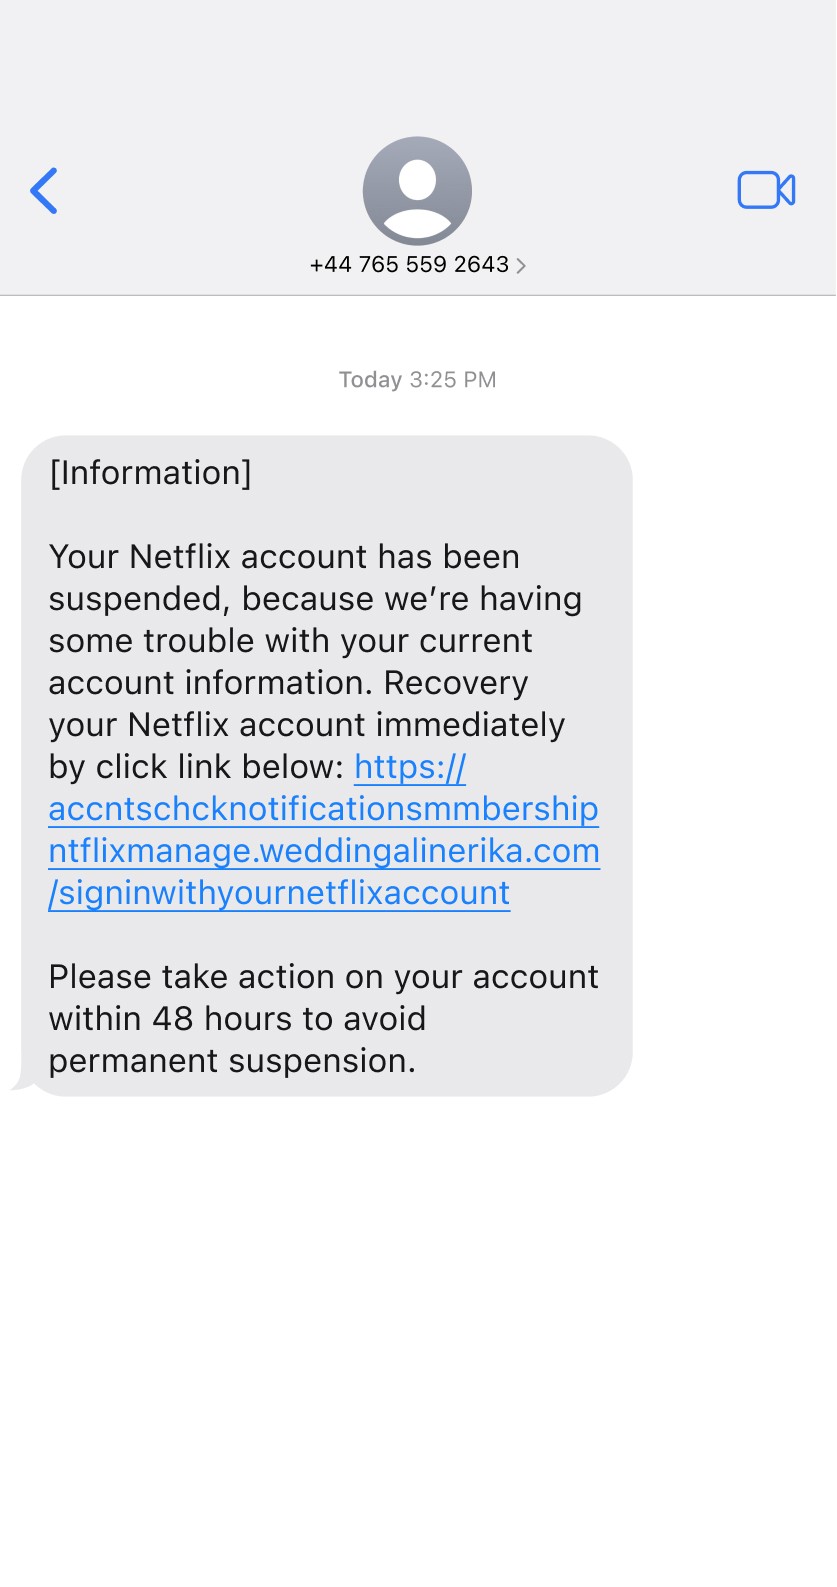Tap the https:// portion of the link
The height and width of the screenshot is (1587, 837).
pyautogui.click(x=409, y=767)
